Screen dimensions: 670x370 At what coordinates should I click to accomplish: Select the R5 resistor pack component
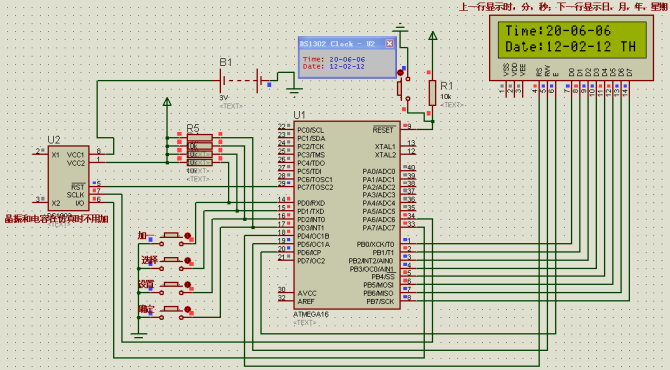(x=200, y=150)
